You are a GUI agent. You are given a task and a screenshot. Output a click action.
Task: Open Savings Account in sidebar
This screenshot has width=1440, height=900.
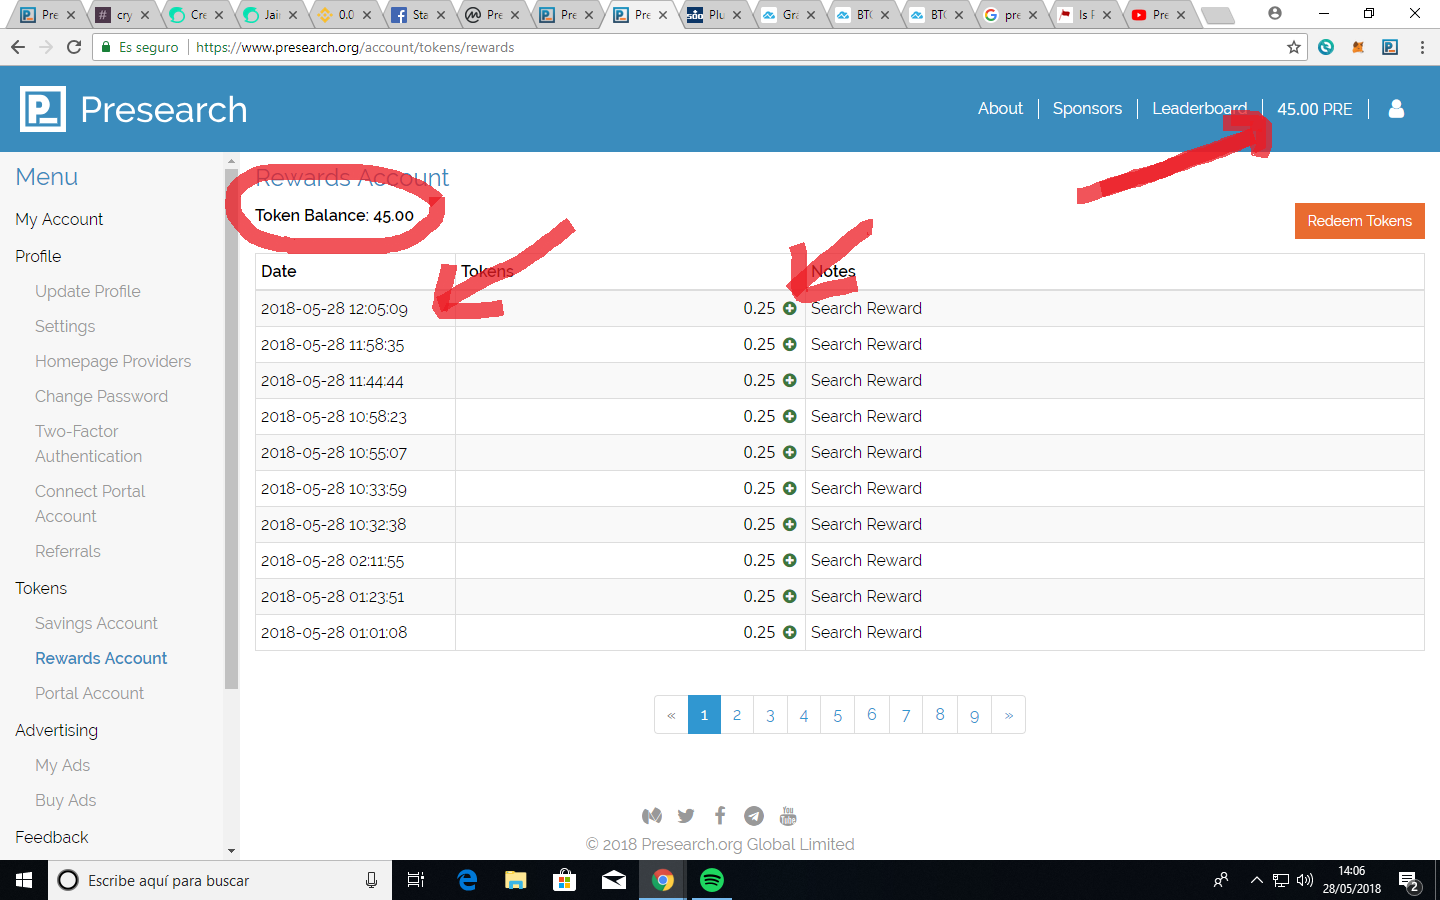[x=96, y=623]
